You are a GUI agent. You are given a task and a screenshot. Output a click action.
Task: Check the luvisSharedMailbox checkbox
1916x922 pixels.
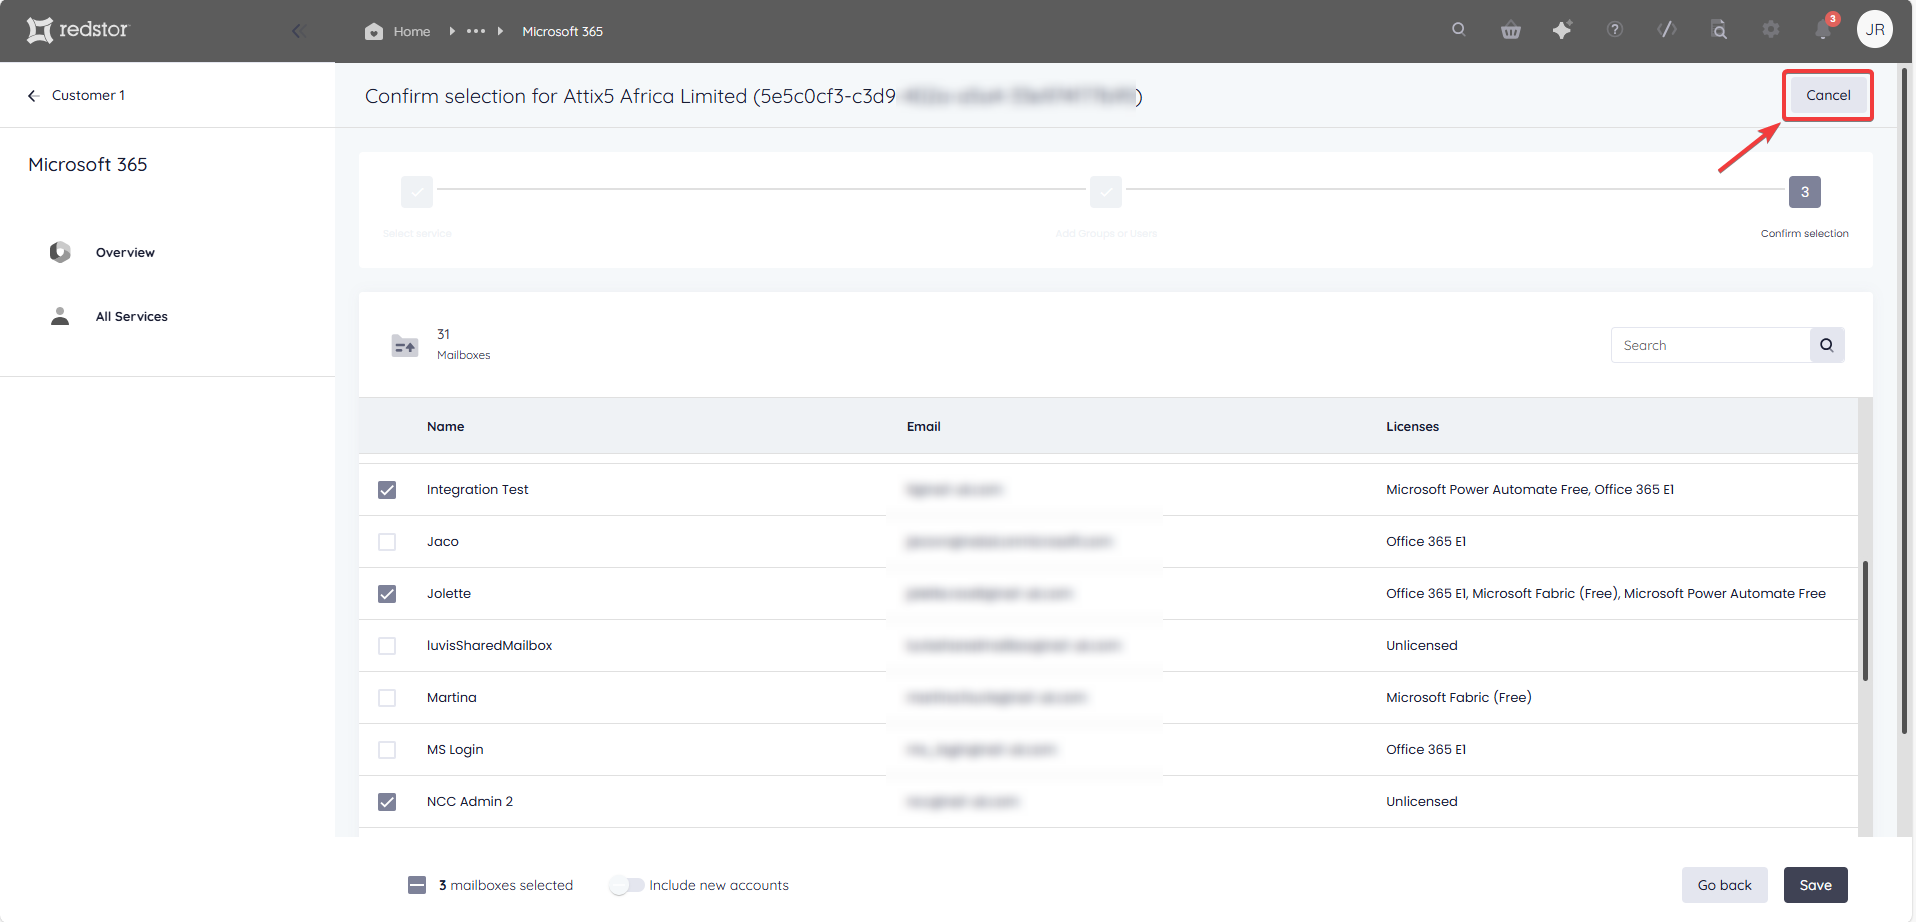(x=387, y=646)
